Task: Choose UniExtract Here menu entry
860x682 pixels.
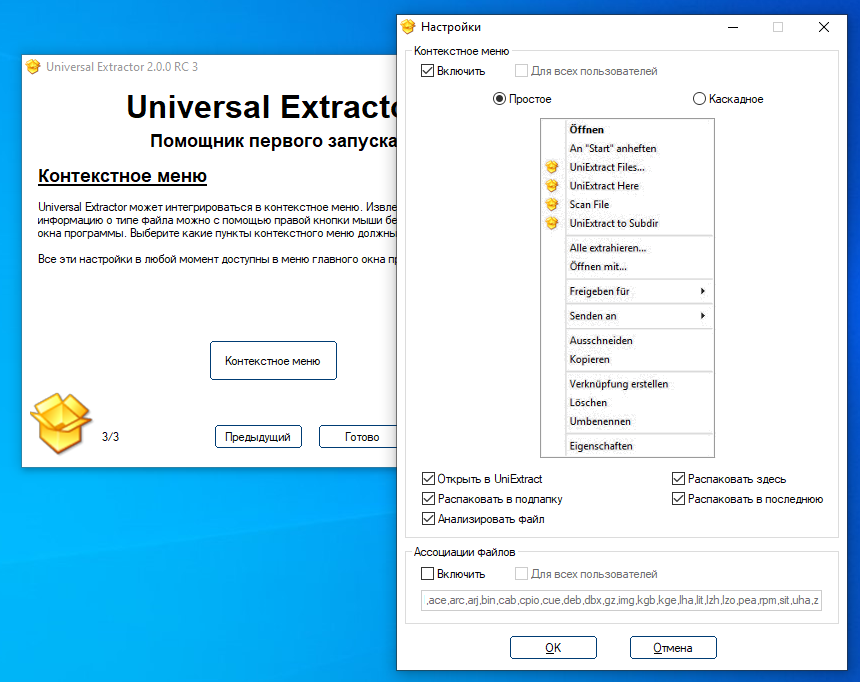Action: point(604,185)
